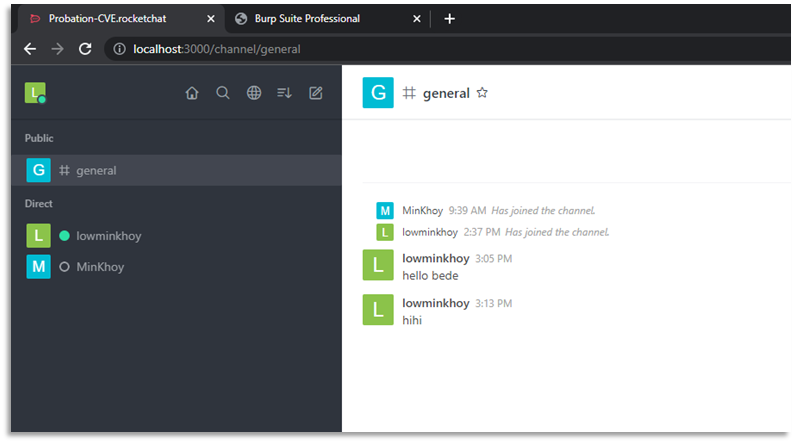This screenshot has width=795, height=443.
Task: Open direct message with MinKhoy
Action: pos(176,267)
